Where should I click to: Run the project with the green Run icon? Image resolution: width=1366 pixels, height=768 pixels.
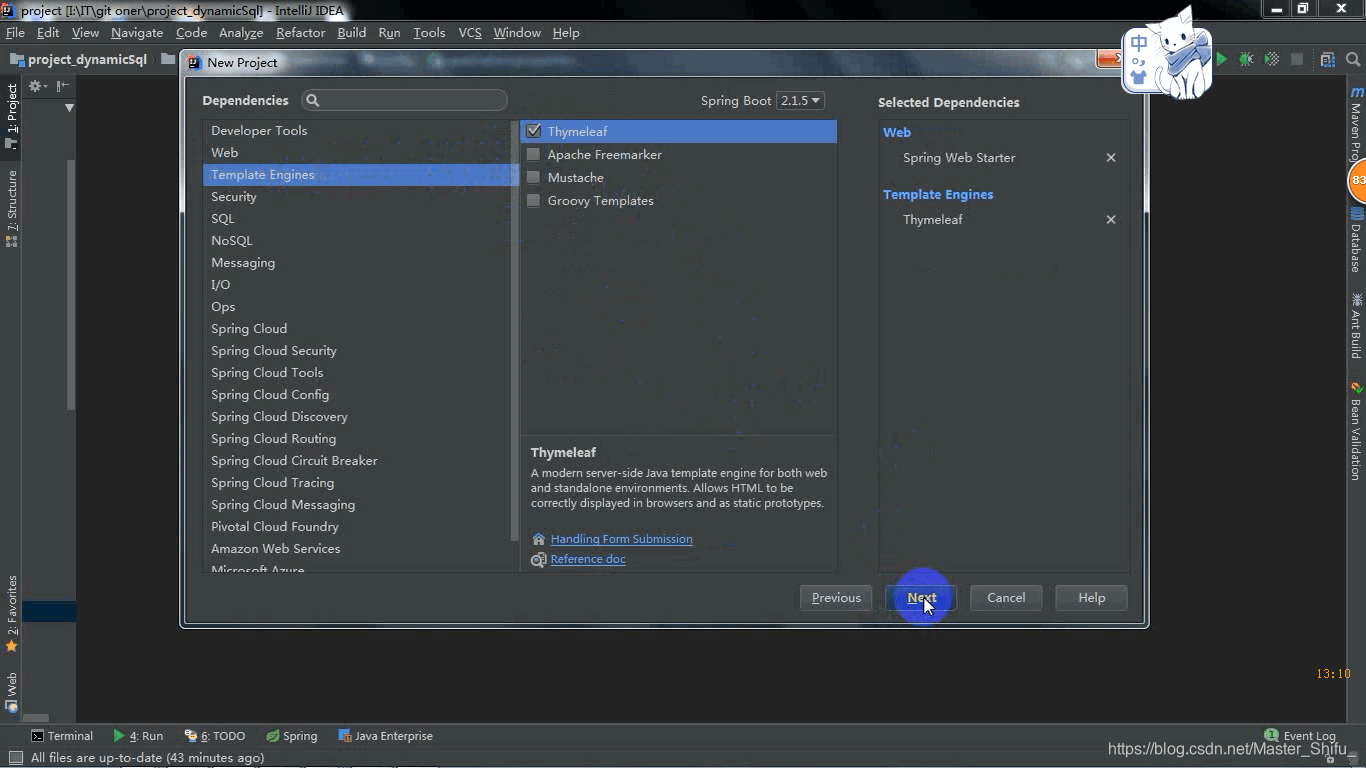pyautogui.click(x=1221, y=60)
